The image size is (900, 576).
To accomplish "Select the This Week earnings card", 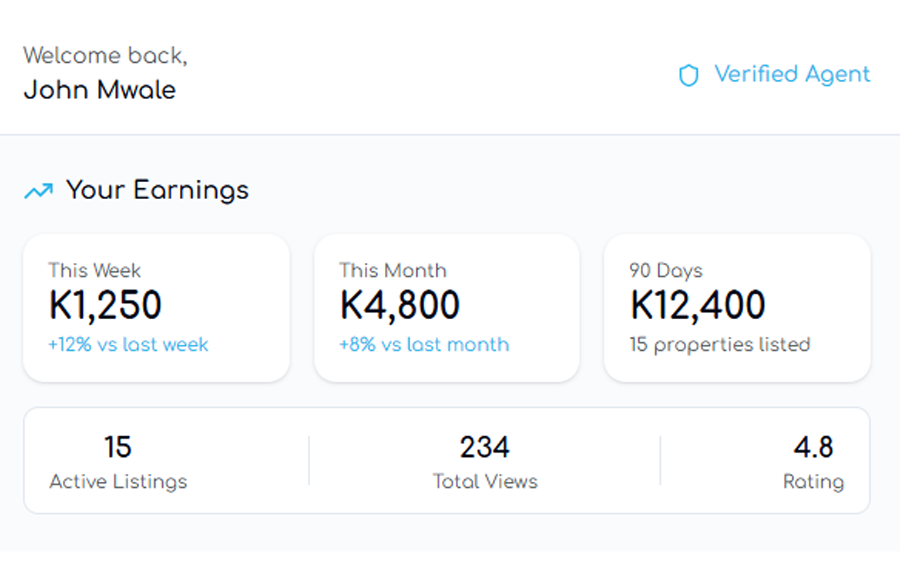I will (156, 308).
